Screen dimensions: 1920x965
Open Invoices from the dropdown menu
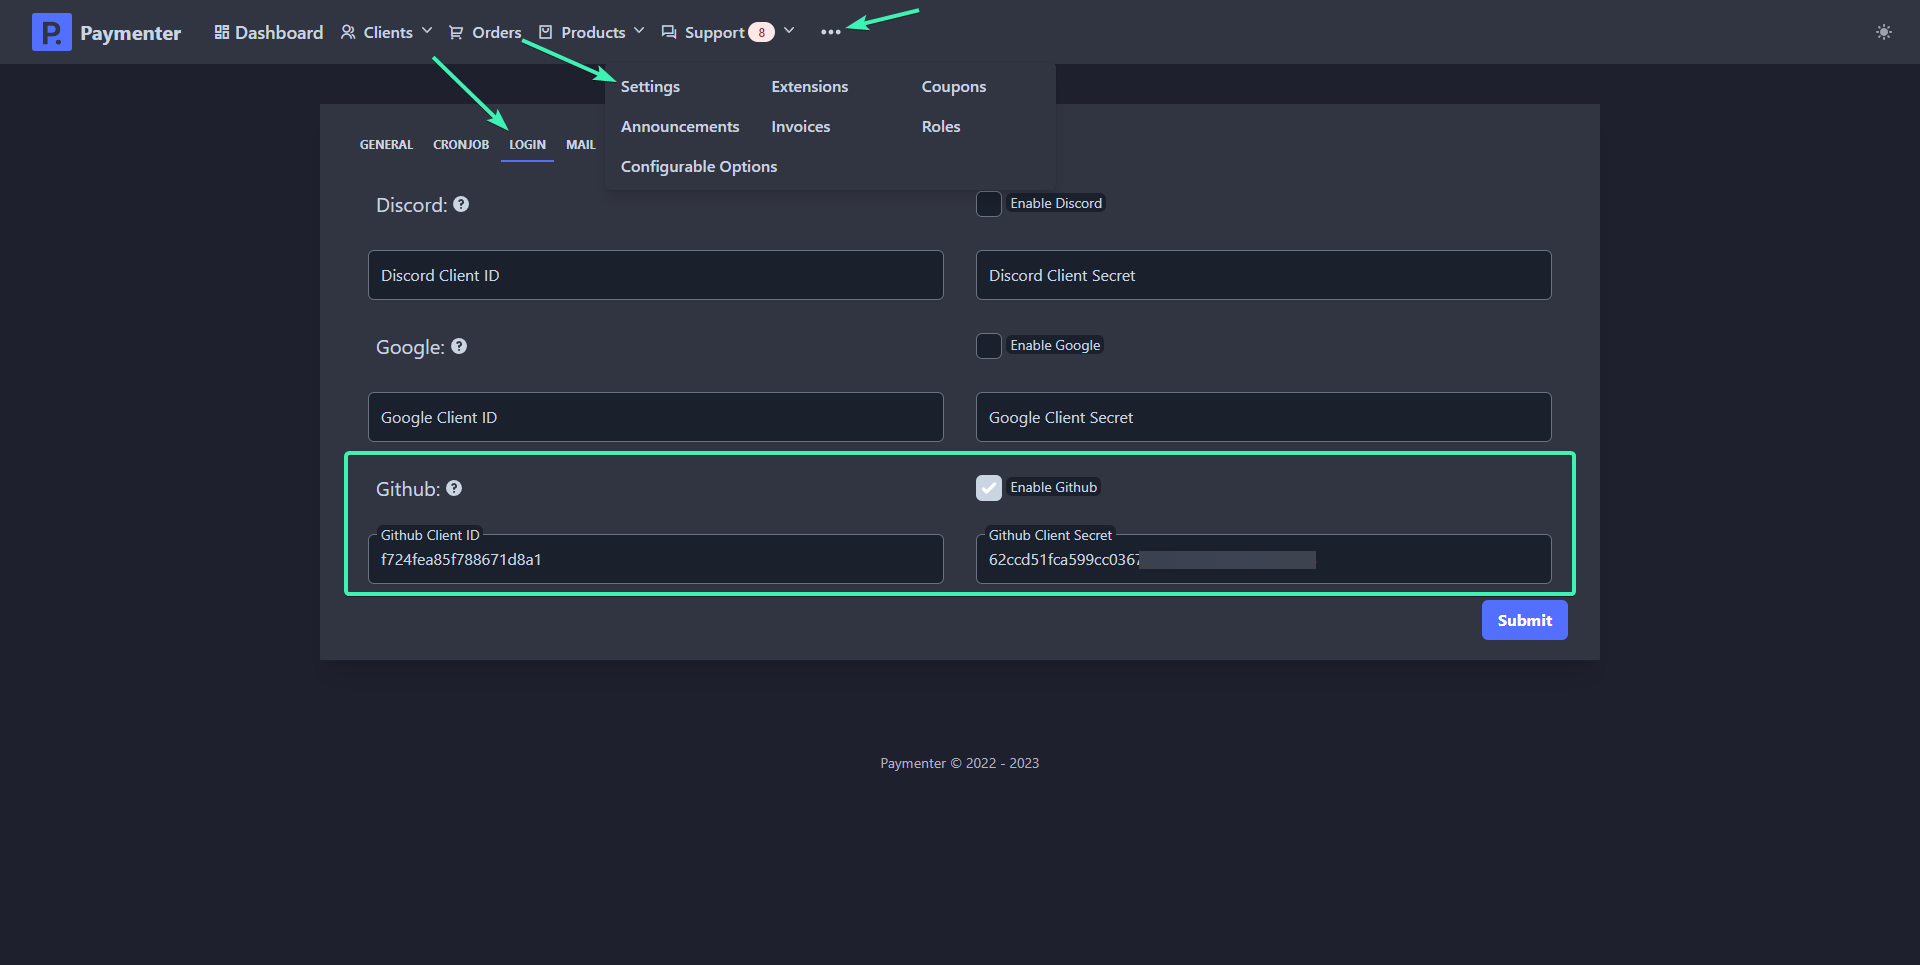point(801,127)
